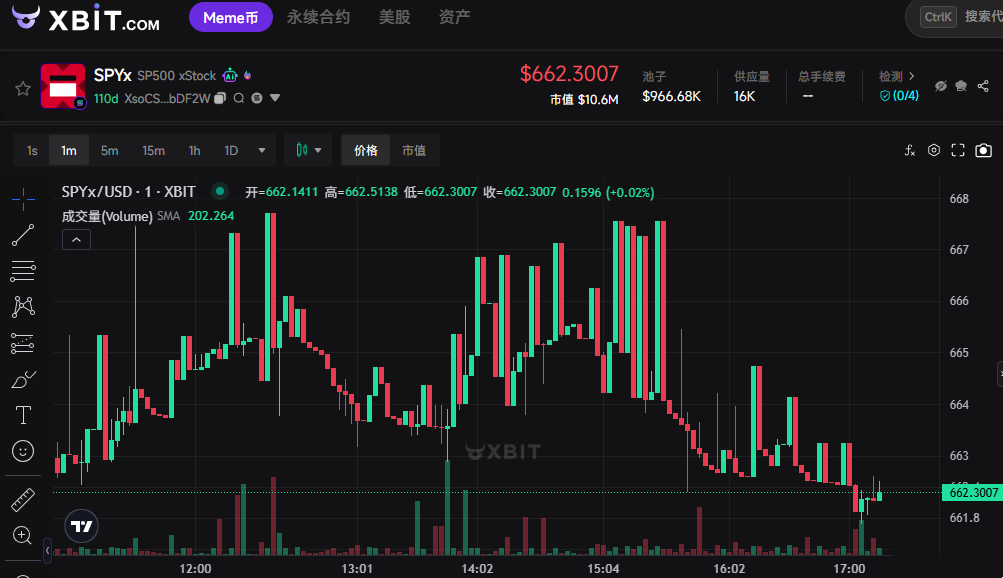
Task: Activate the ruler measure tool
Action: point(23,500)
